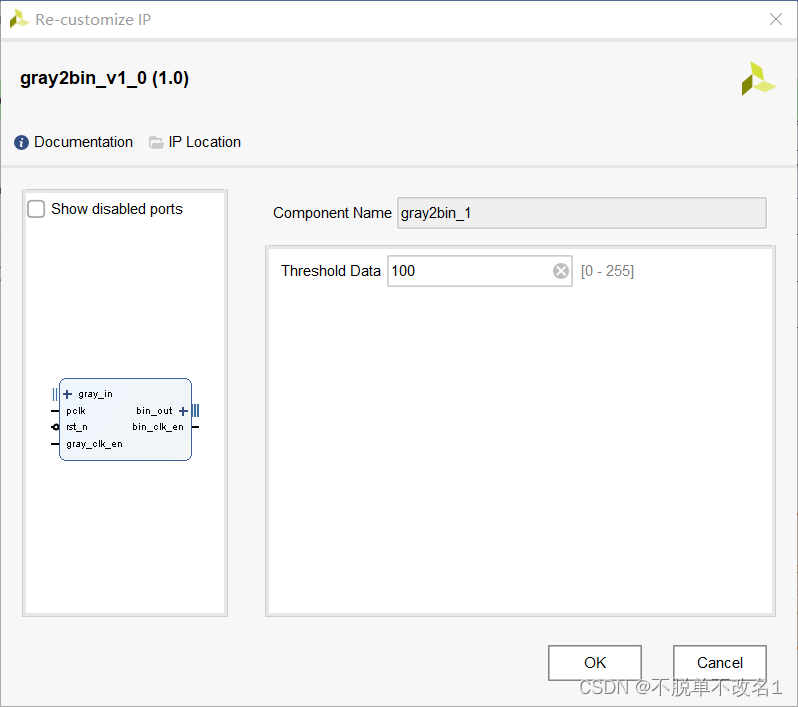Open the IP Location link

(205, 142)
